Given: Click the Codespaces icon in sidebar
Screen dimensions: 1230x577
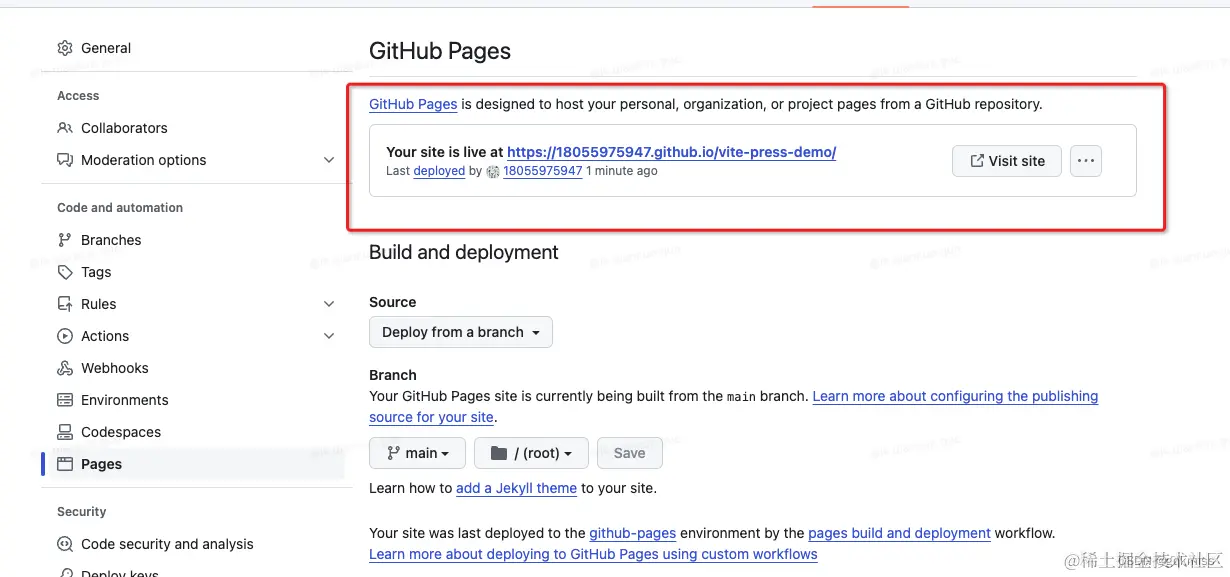Looking at the screenshot, I should point(65,432).
